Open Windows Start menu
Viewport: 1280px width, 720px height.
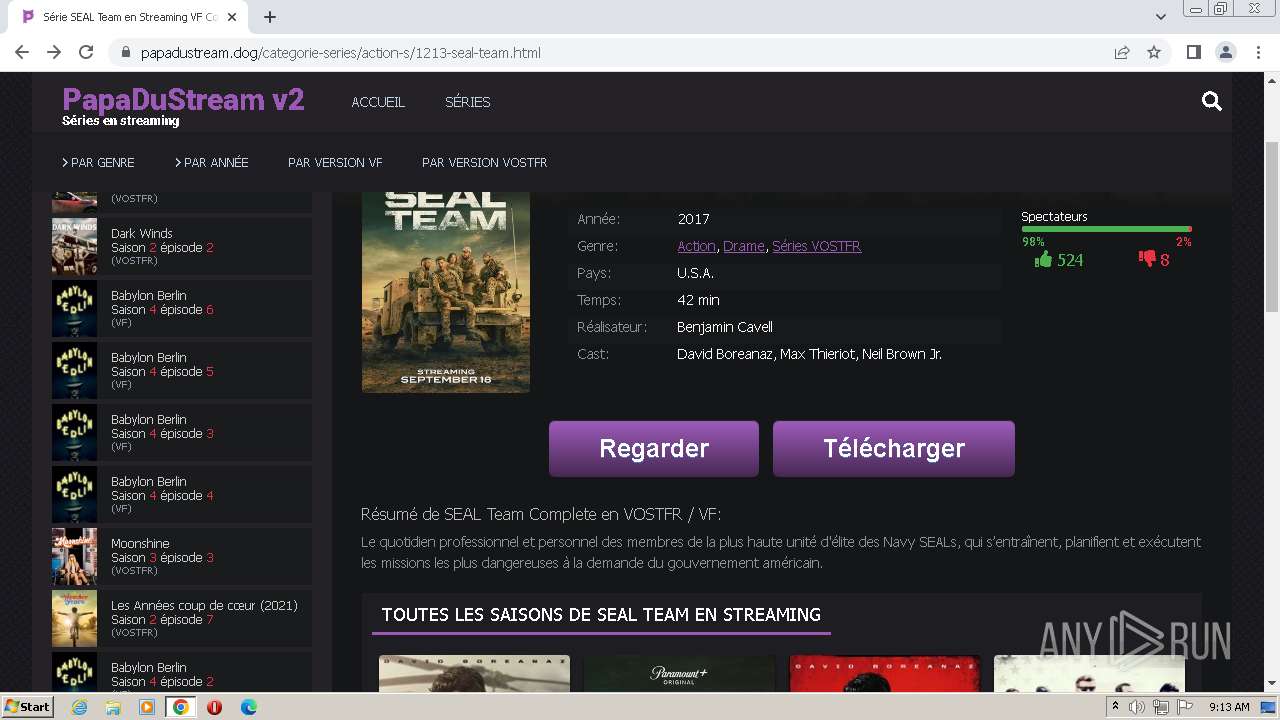click(27, 707)
